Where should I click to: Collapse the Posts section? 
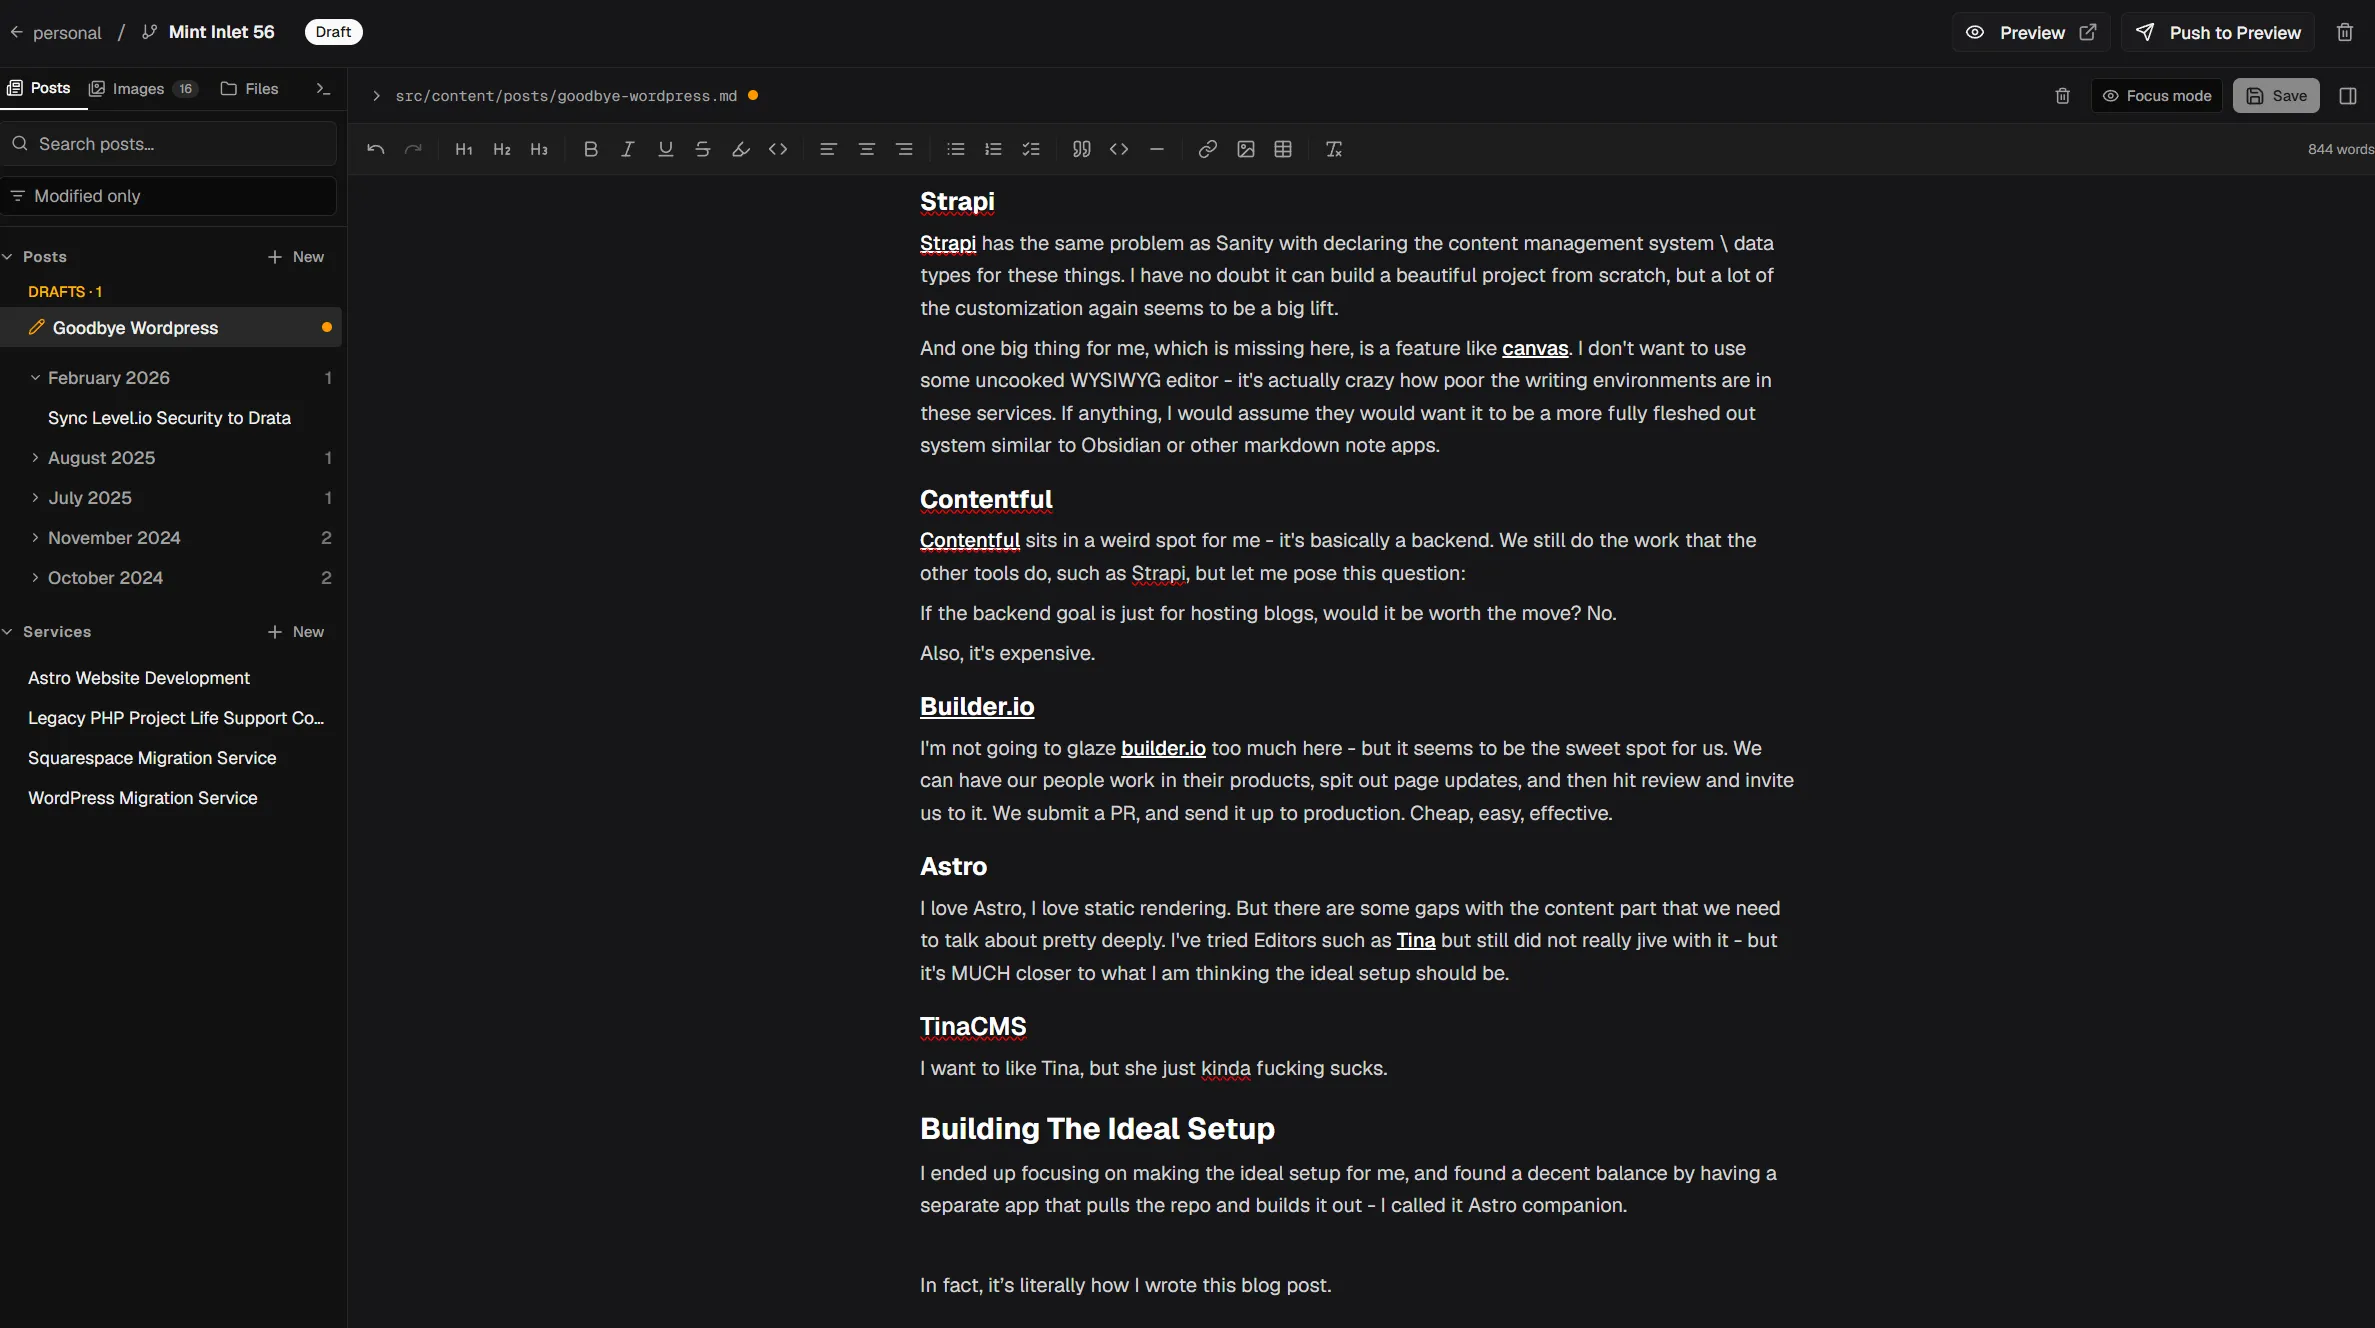click(35, 257)
